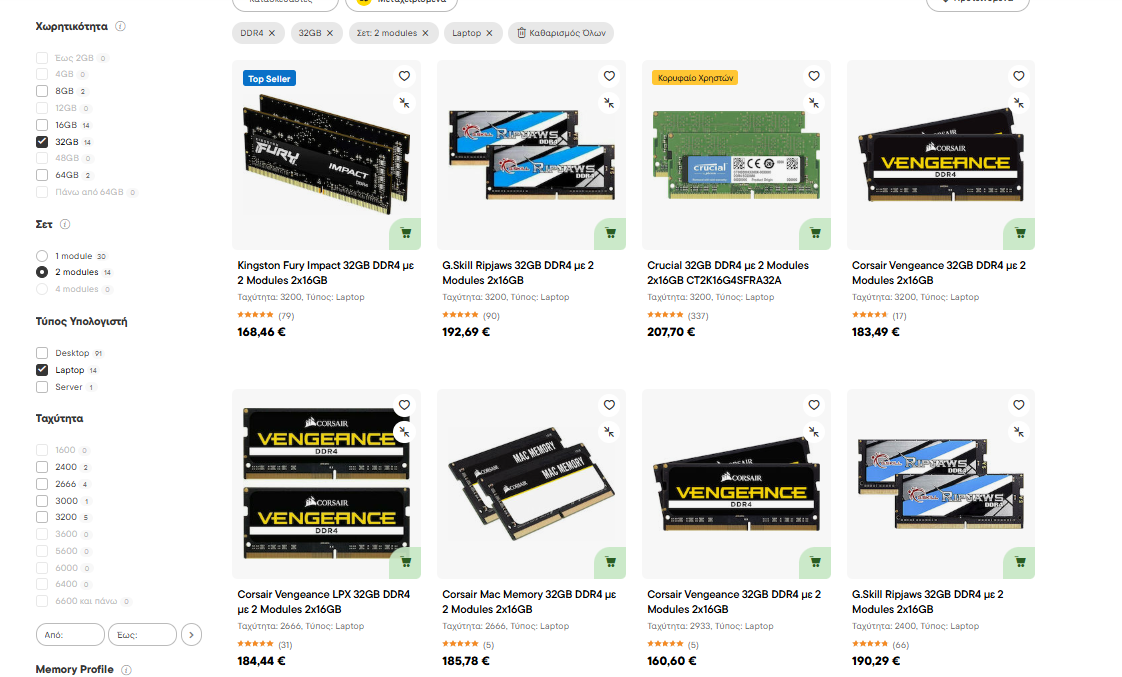Add Corsair Mac Memory to cart
This screenshot has height=677, width=1122.
(x=610, y=562)
